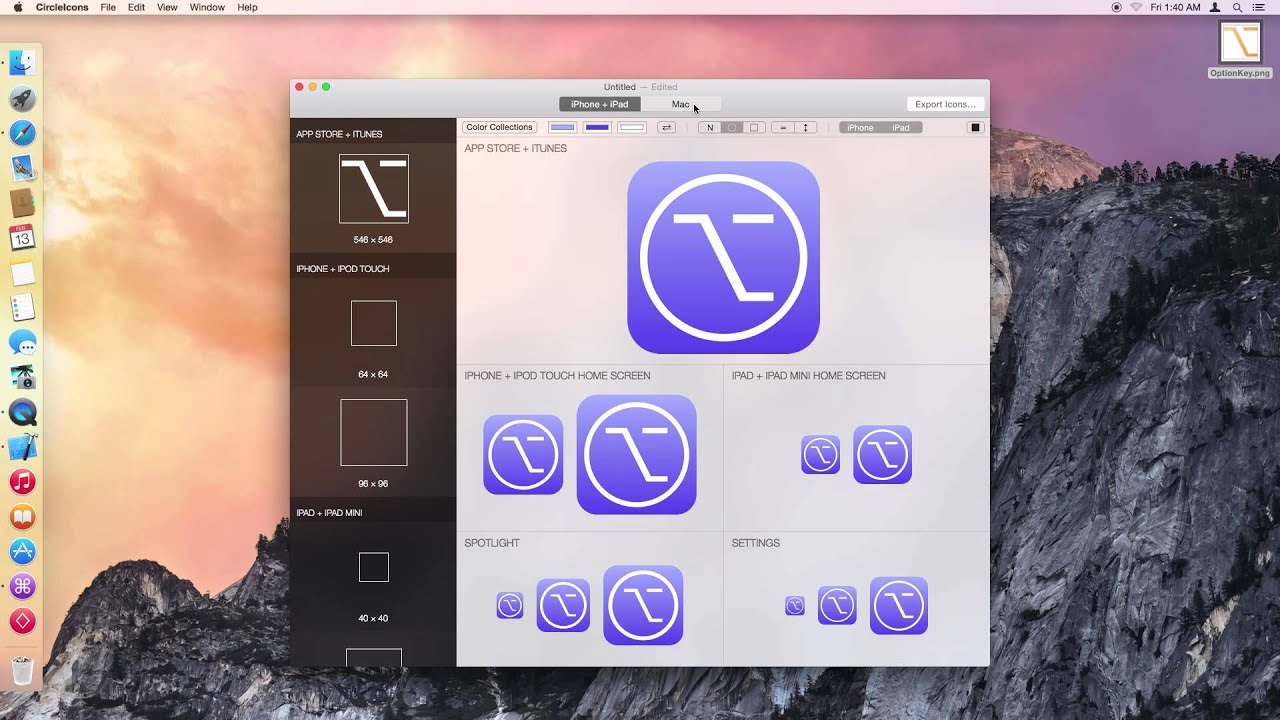Open purple command-key app in Dock
1280x720 pixels.
tap(22, 587)
